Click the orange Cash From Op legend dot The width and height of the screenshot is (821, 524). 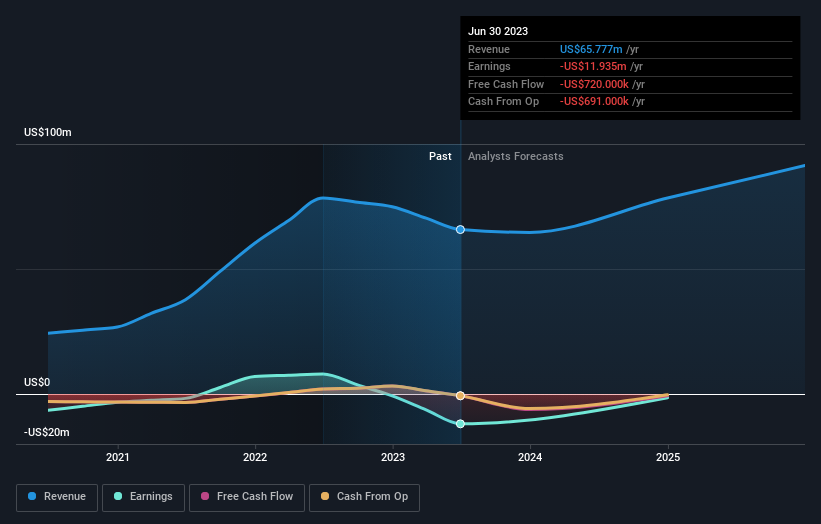click(325, 496)
